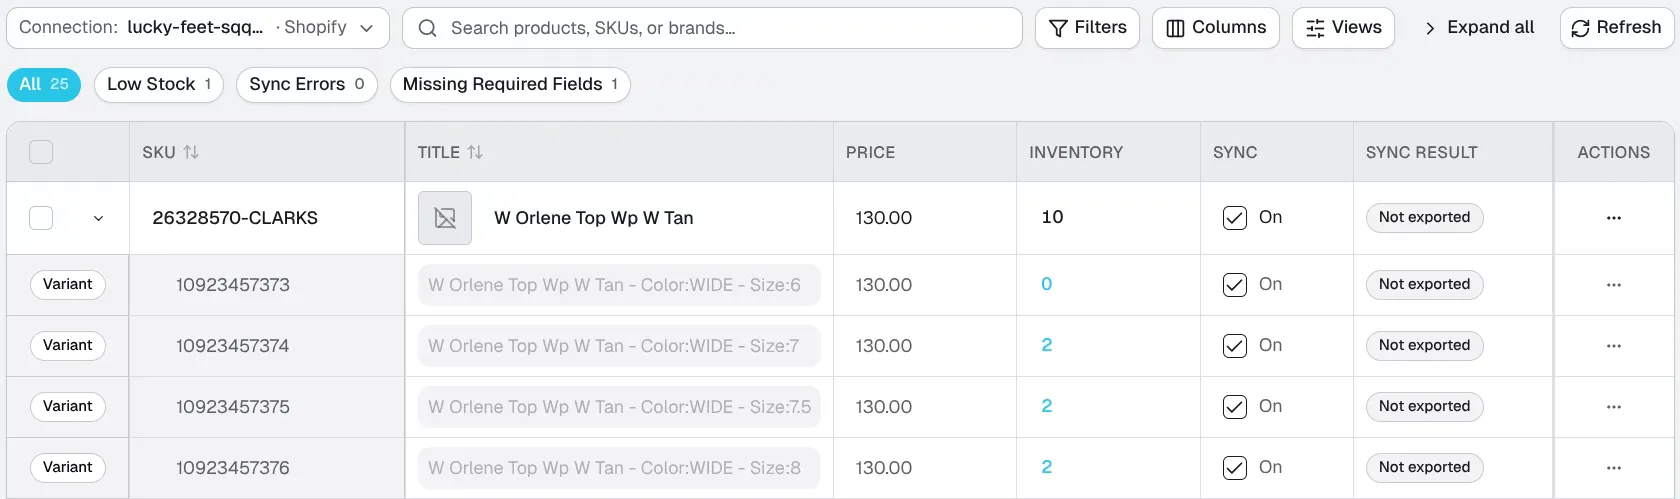Click Variant tag for SKU 10923457376
The height and width of the screenshot is (499, 1680).
(x=67, y=468)
